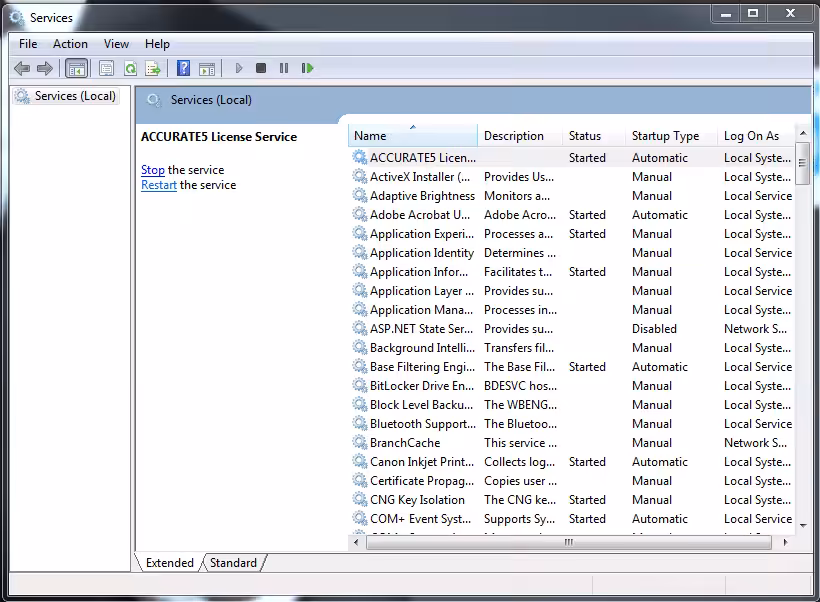Open the Action menu
This screenshot has width=820, height=602.
tap(70, 44)
